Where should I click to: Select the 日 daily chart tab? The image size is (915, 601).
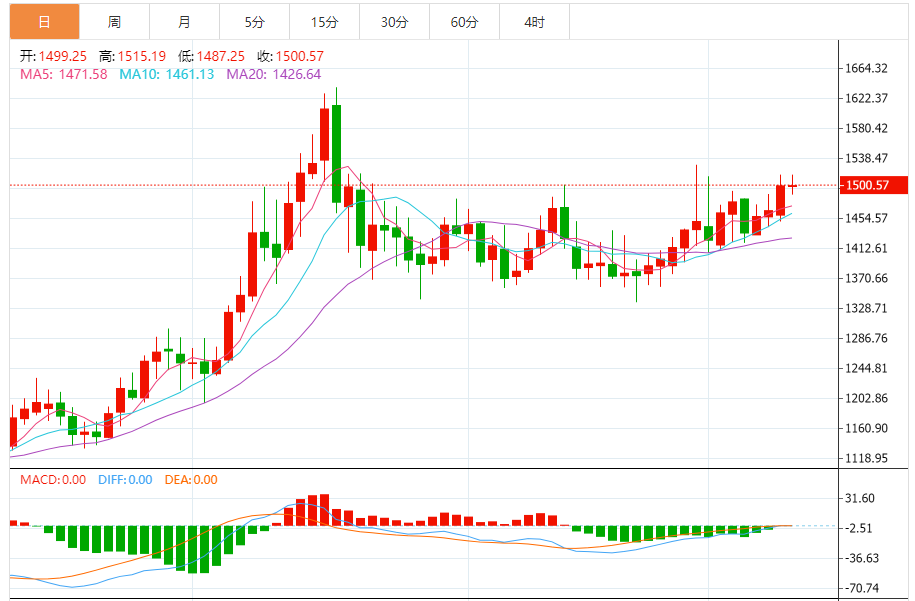pyautogui.click(x=44, y=22)
